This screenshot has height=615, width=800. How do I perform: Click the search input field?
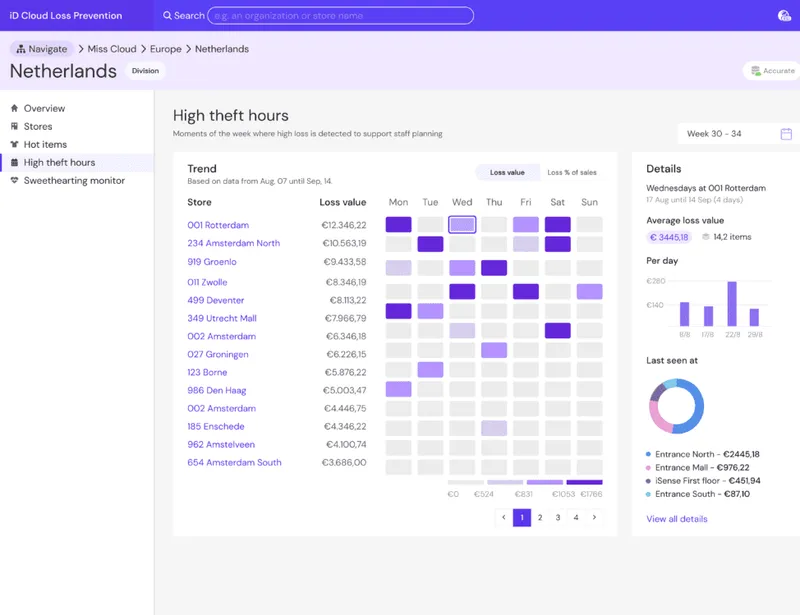point(340,15)
